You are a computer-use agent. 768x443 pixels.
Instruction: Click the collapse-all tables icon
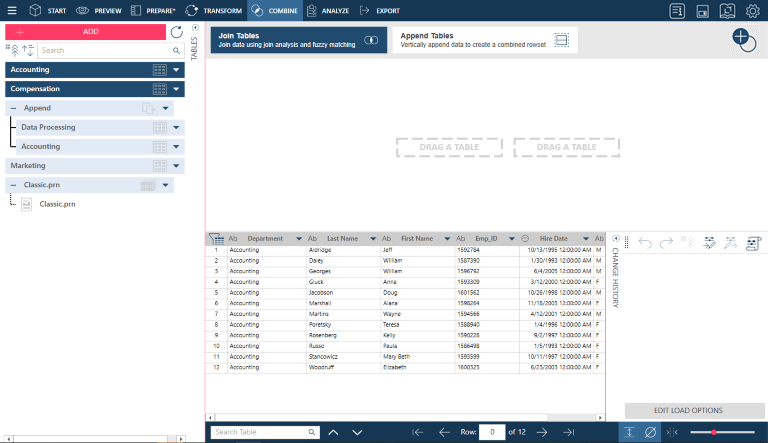click(13, 50)
